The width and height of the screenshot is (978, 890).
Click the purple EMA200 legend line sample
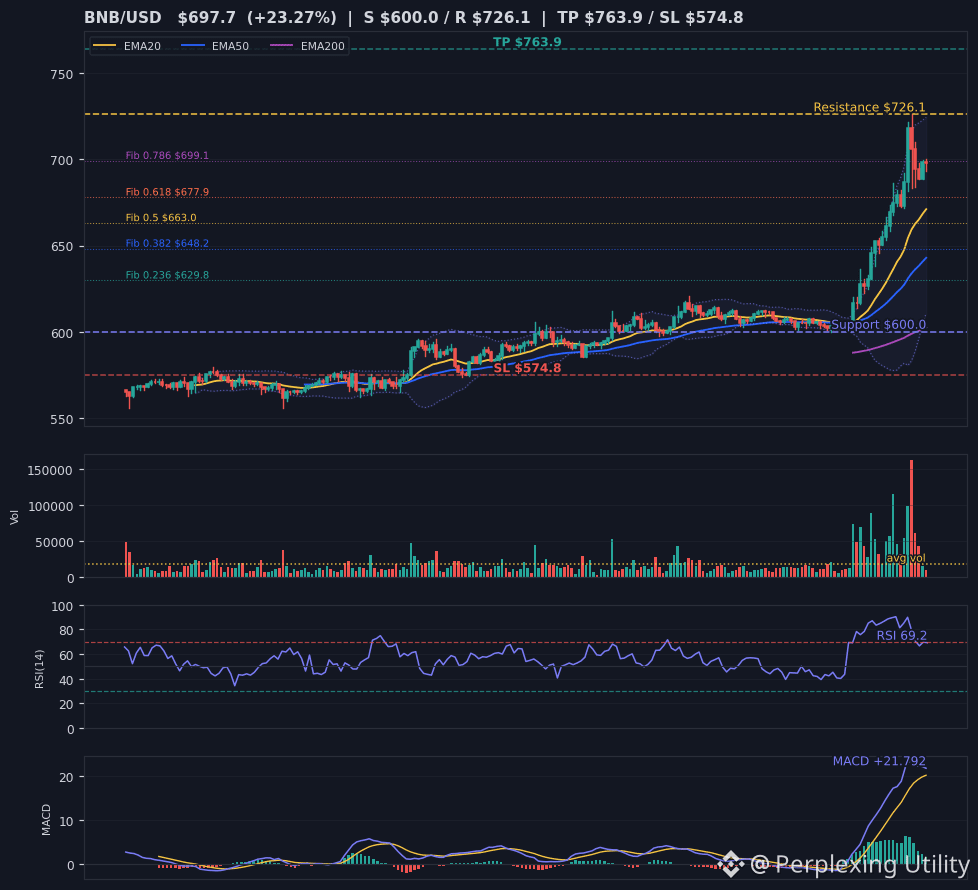coord(281,46)
